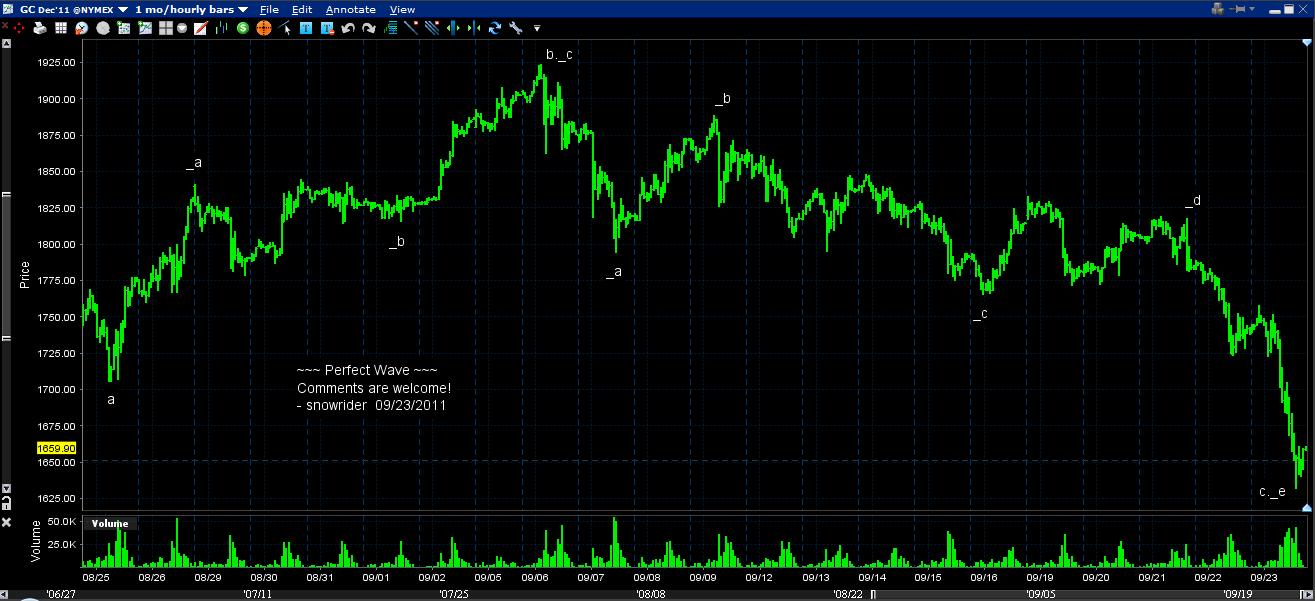This screenshot has width=1315, height=601.
Task: Click the grey circle toolbar icon
Action: click(x=104, y=28)
